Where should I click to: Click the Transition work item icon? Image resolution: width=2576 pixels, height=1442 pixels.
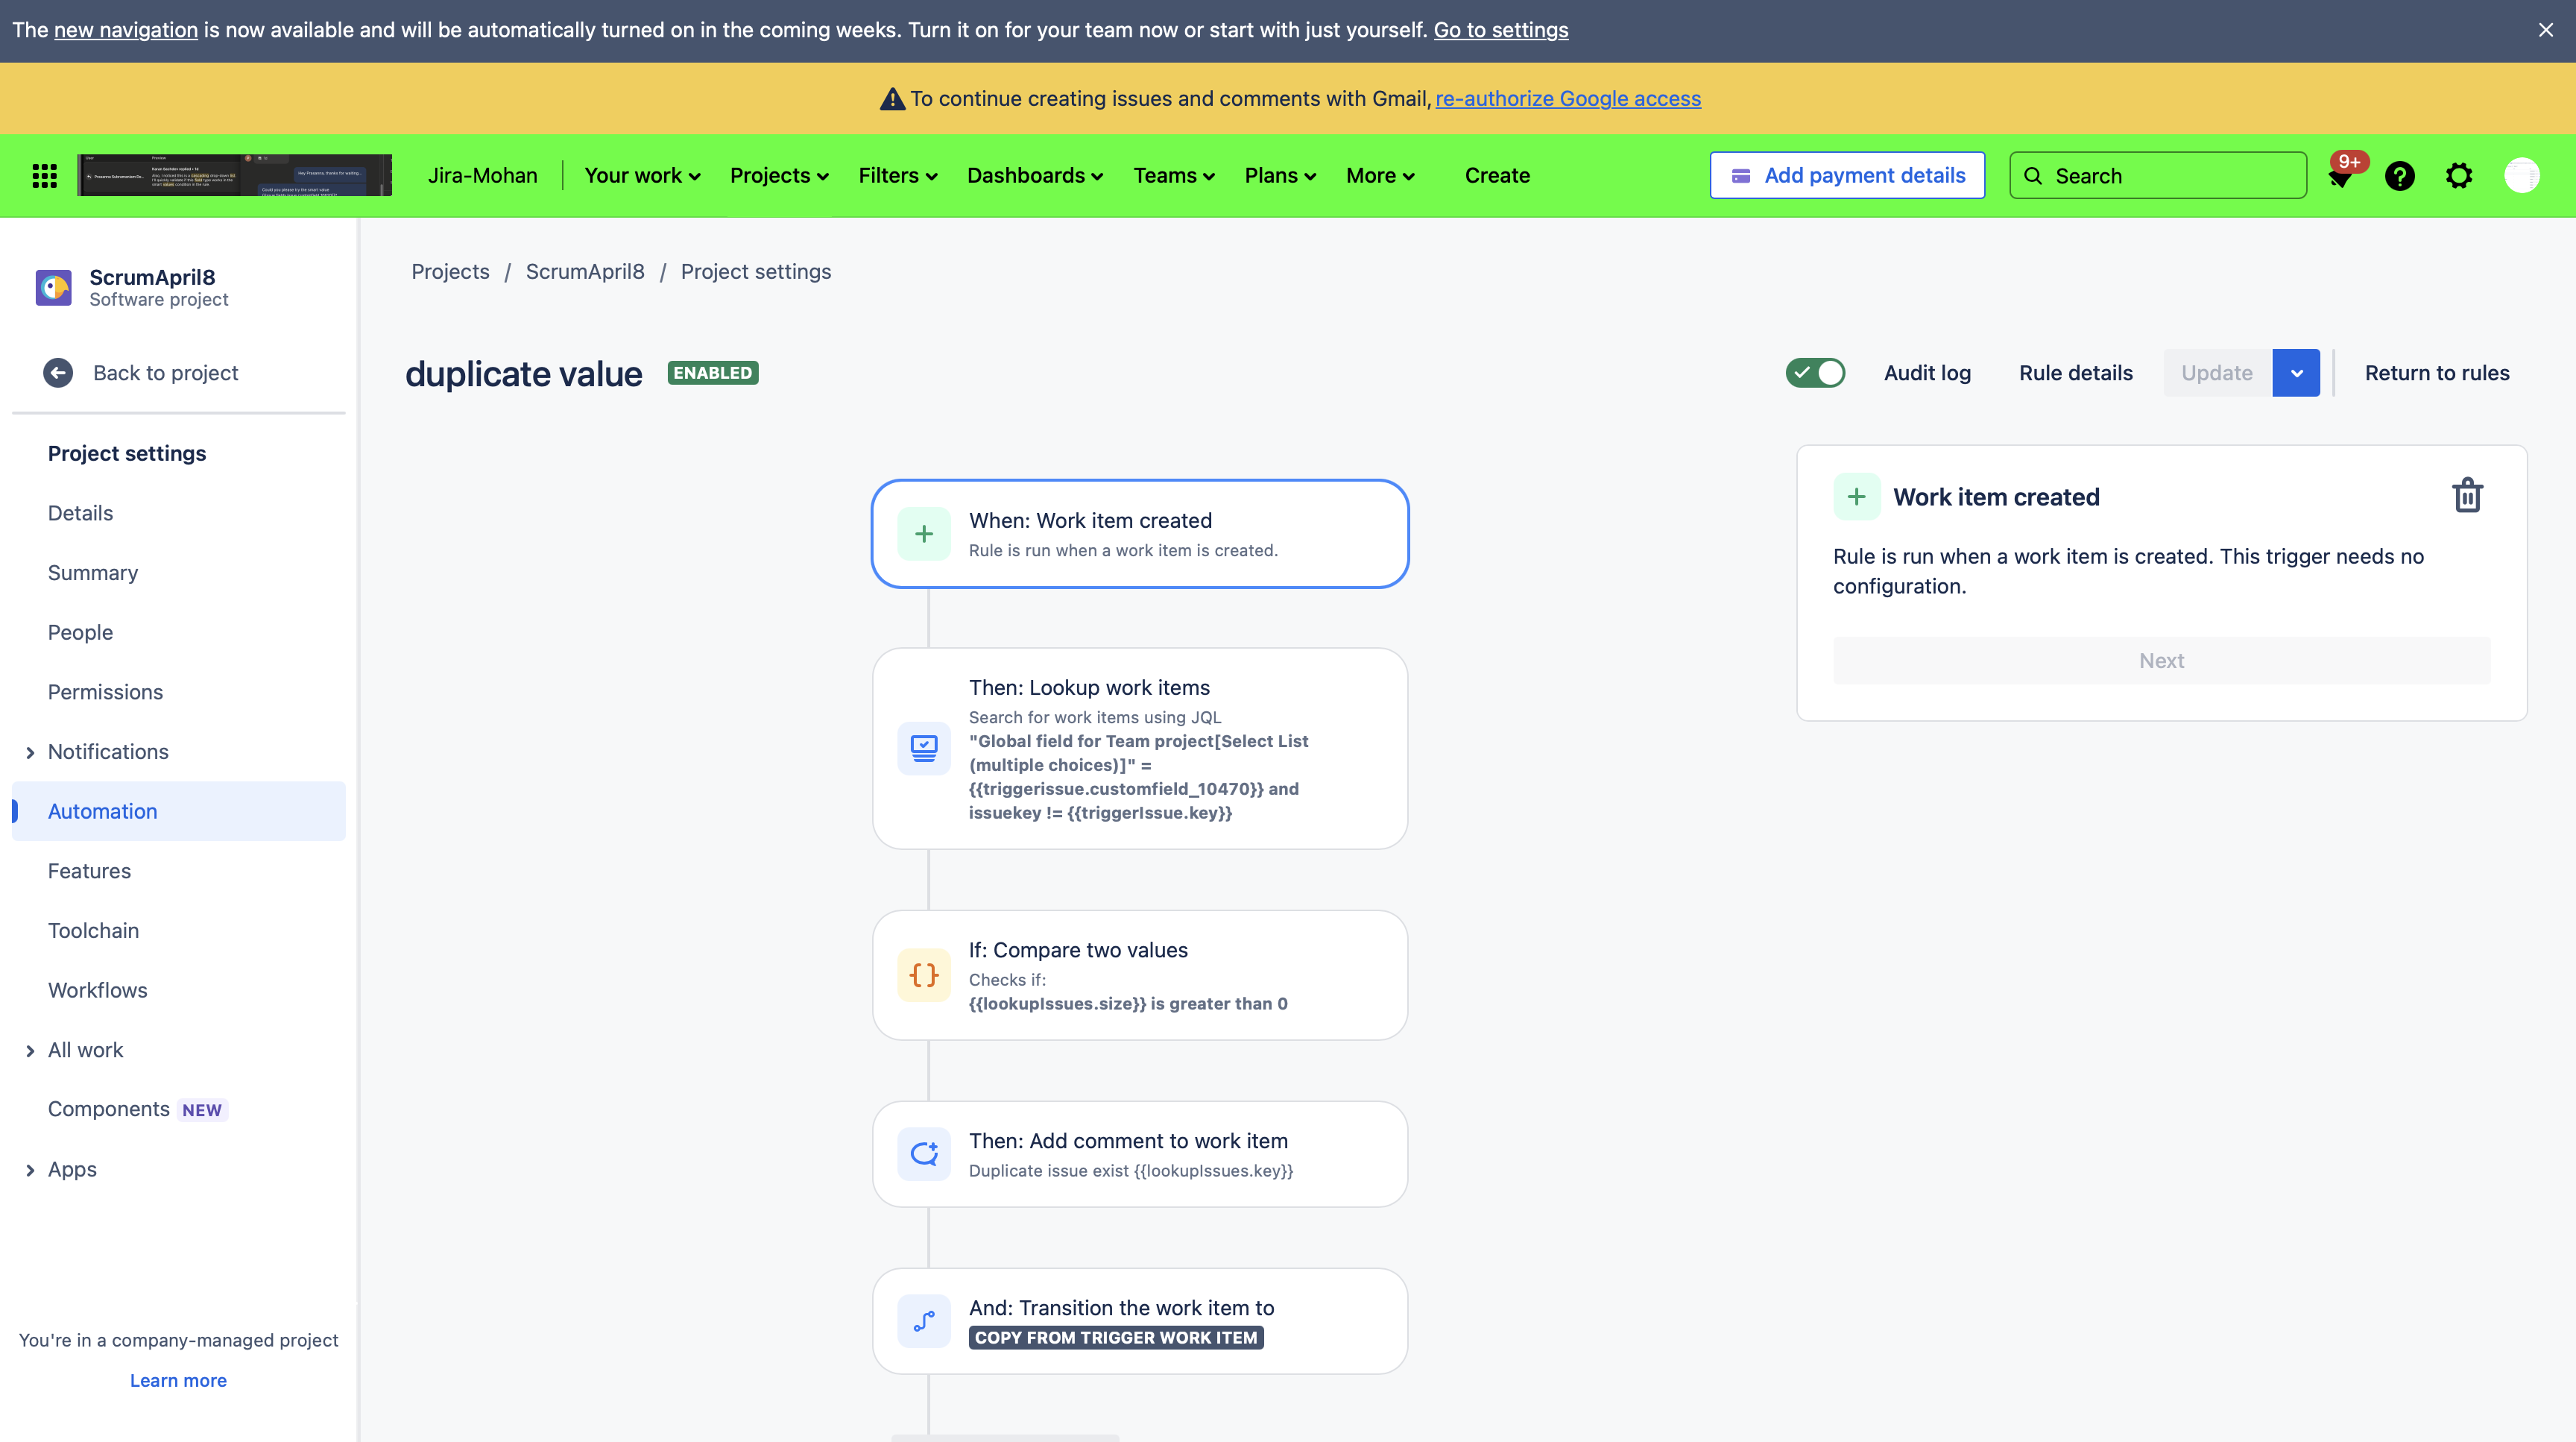(924, 1321)
